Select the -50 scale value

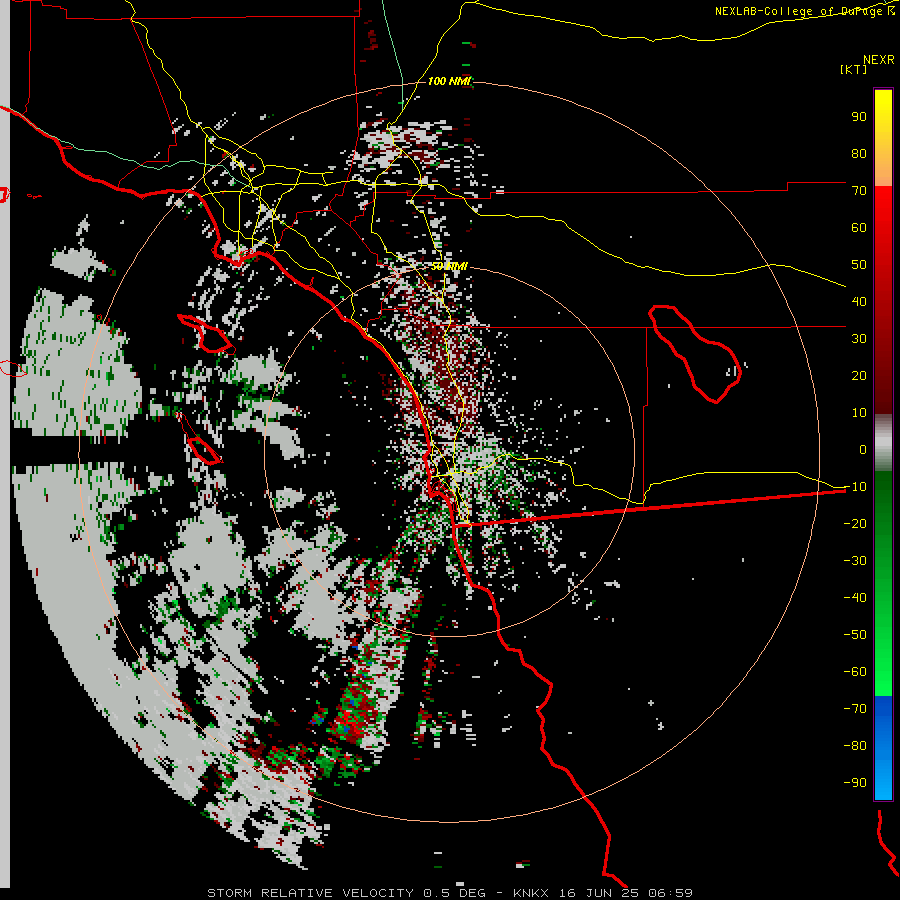(x=855, y=635)
